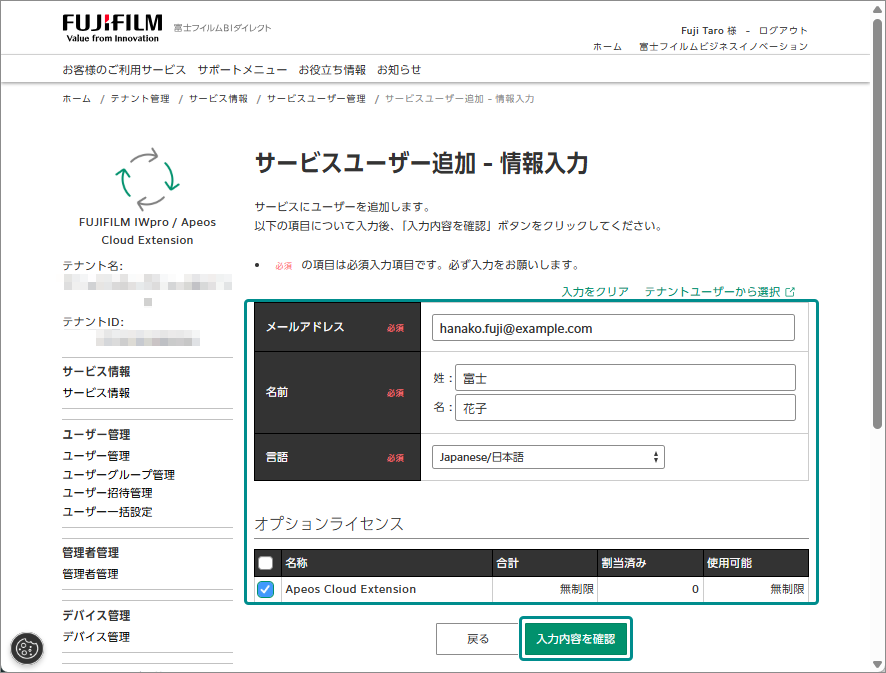Click the 入力をクリア link
The height and width of the screenshot is (673, 886).
click(595, 292)
